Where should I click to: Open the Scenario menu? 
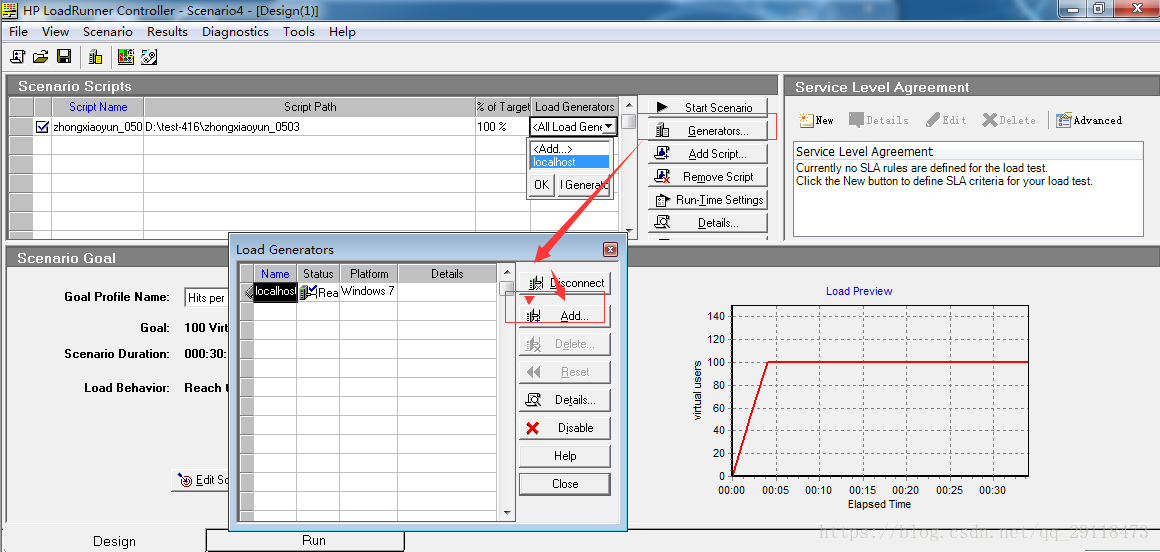(x=108, y=32)
